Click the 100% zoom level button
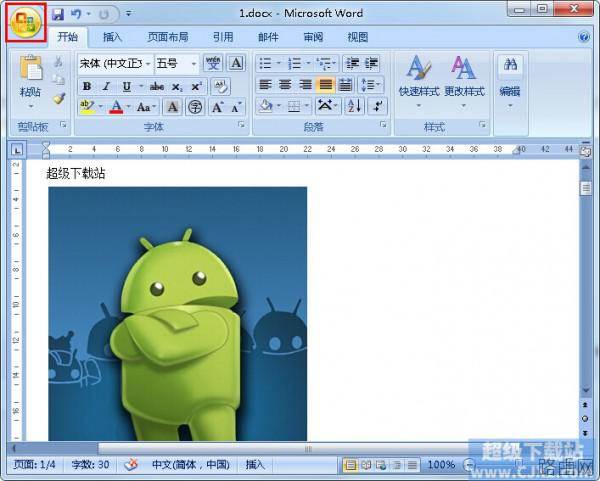Screen dimensions: 600x481 click(441, 465)
